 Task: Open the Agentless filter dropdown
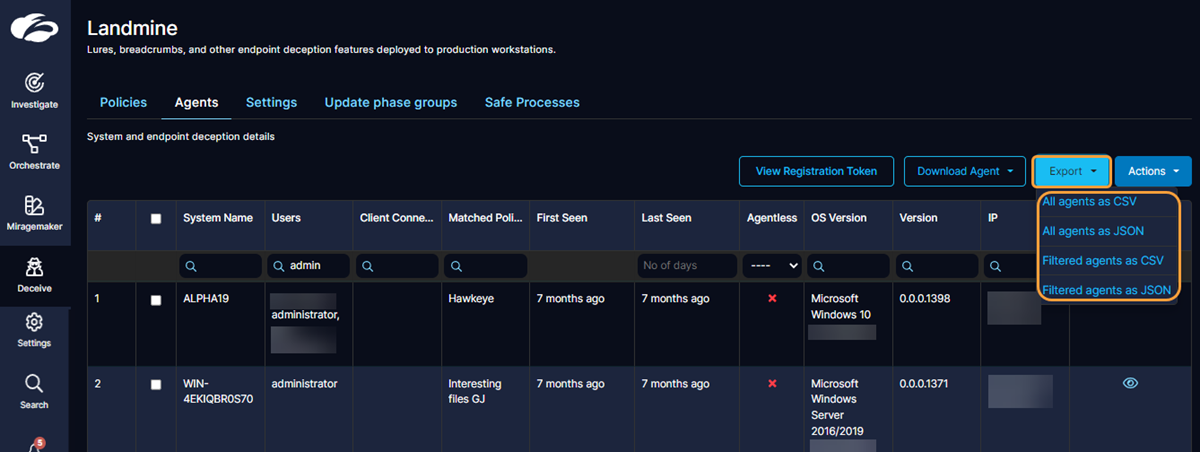pos(771,266)
